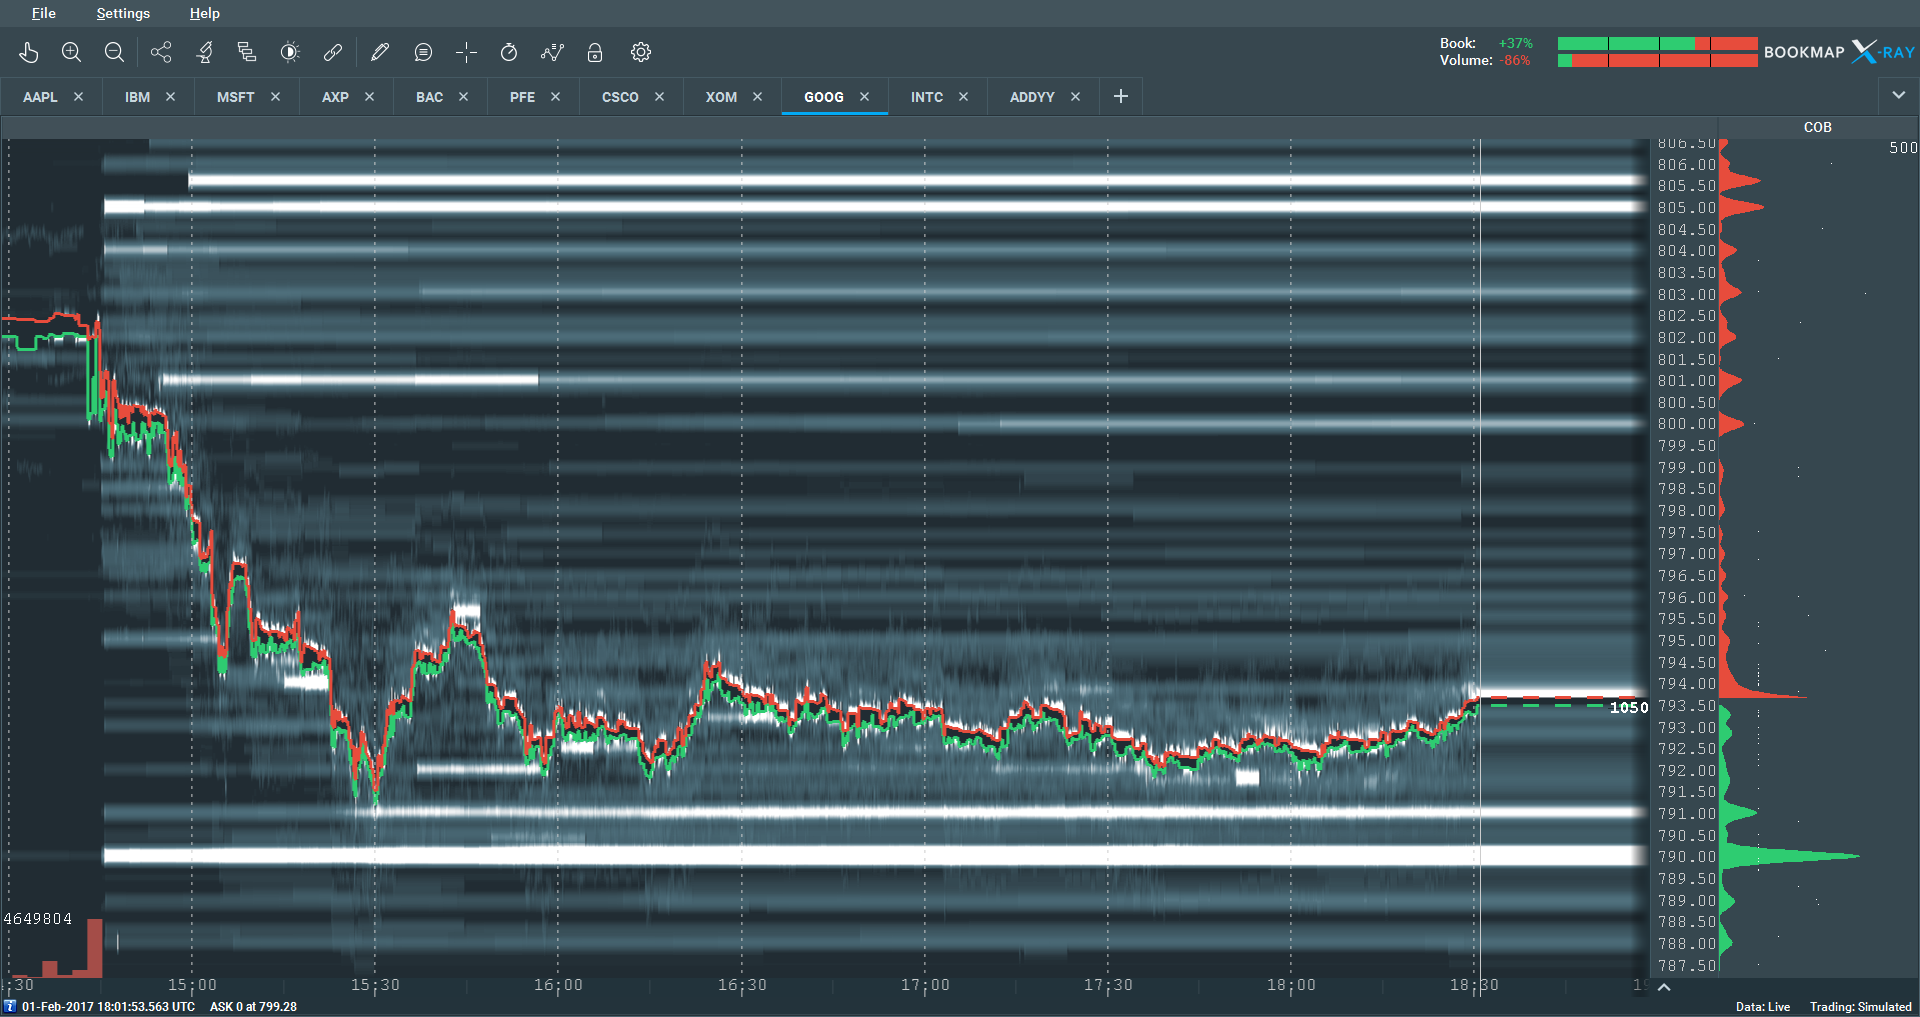Click the zoom in magnifier icon
This screenshot has width=1920, height=1017.
pyautogui.click(x=71, y=52)
